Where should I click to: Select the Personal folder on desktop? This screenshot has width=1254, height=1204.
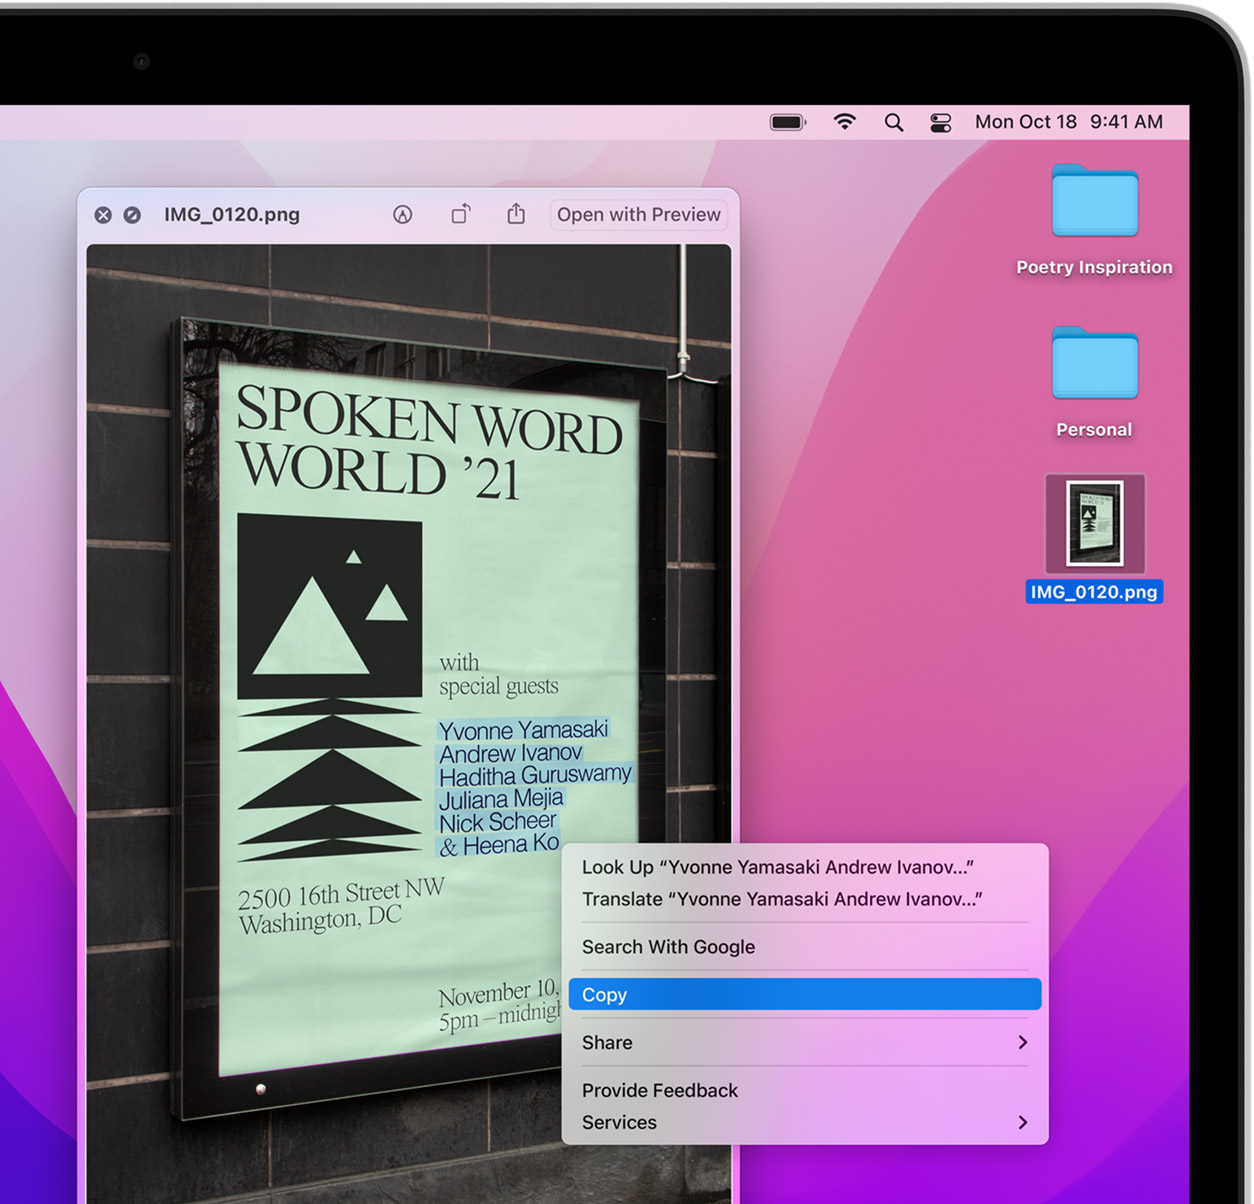click(1094, 363)
